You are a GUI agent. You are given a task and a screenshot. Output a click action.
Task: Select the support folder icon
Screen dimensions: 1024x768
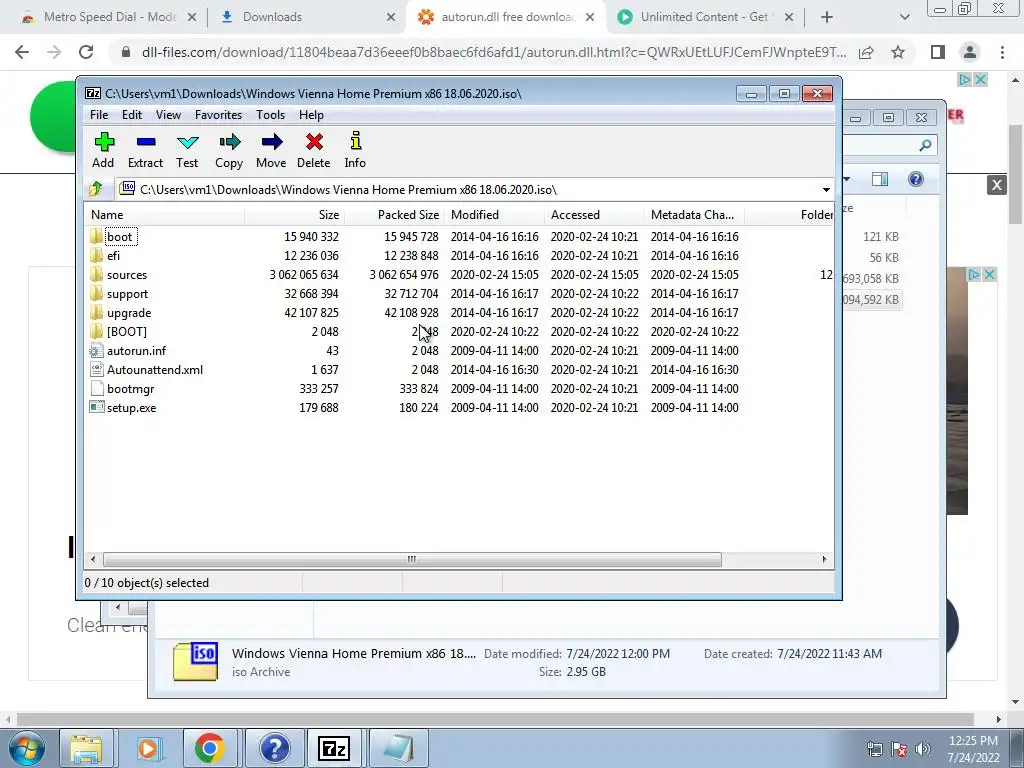97,293
